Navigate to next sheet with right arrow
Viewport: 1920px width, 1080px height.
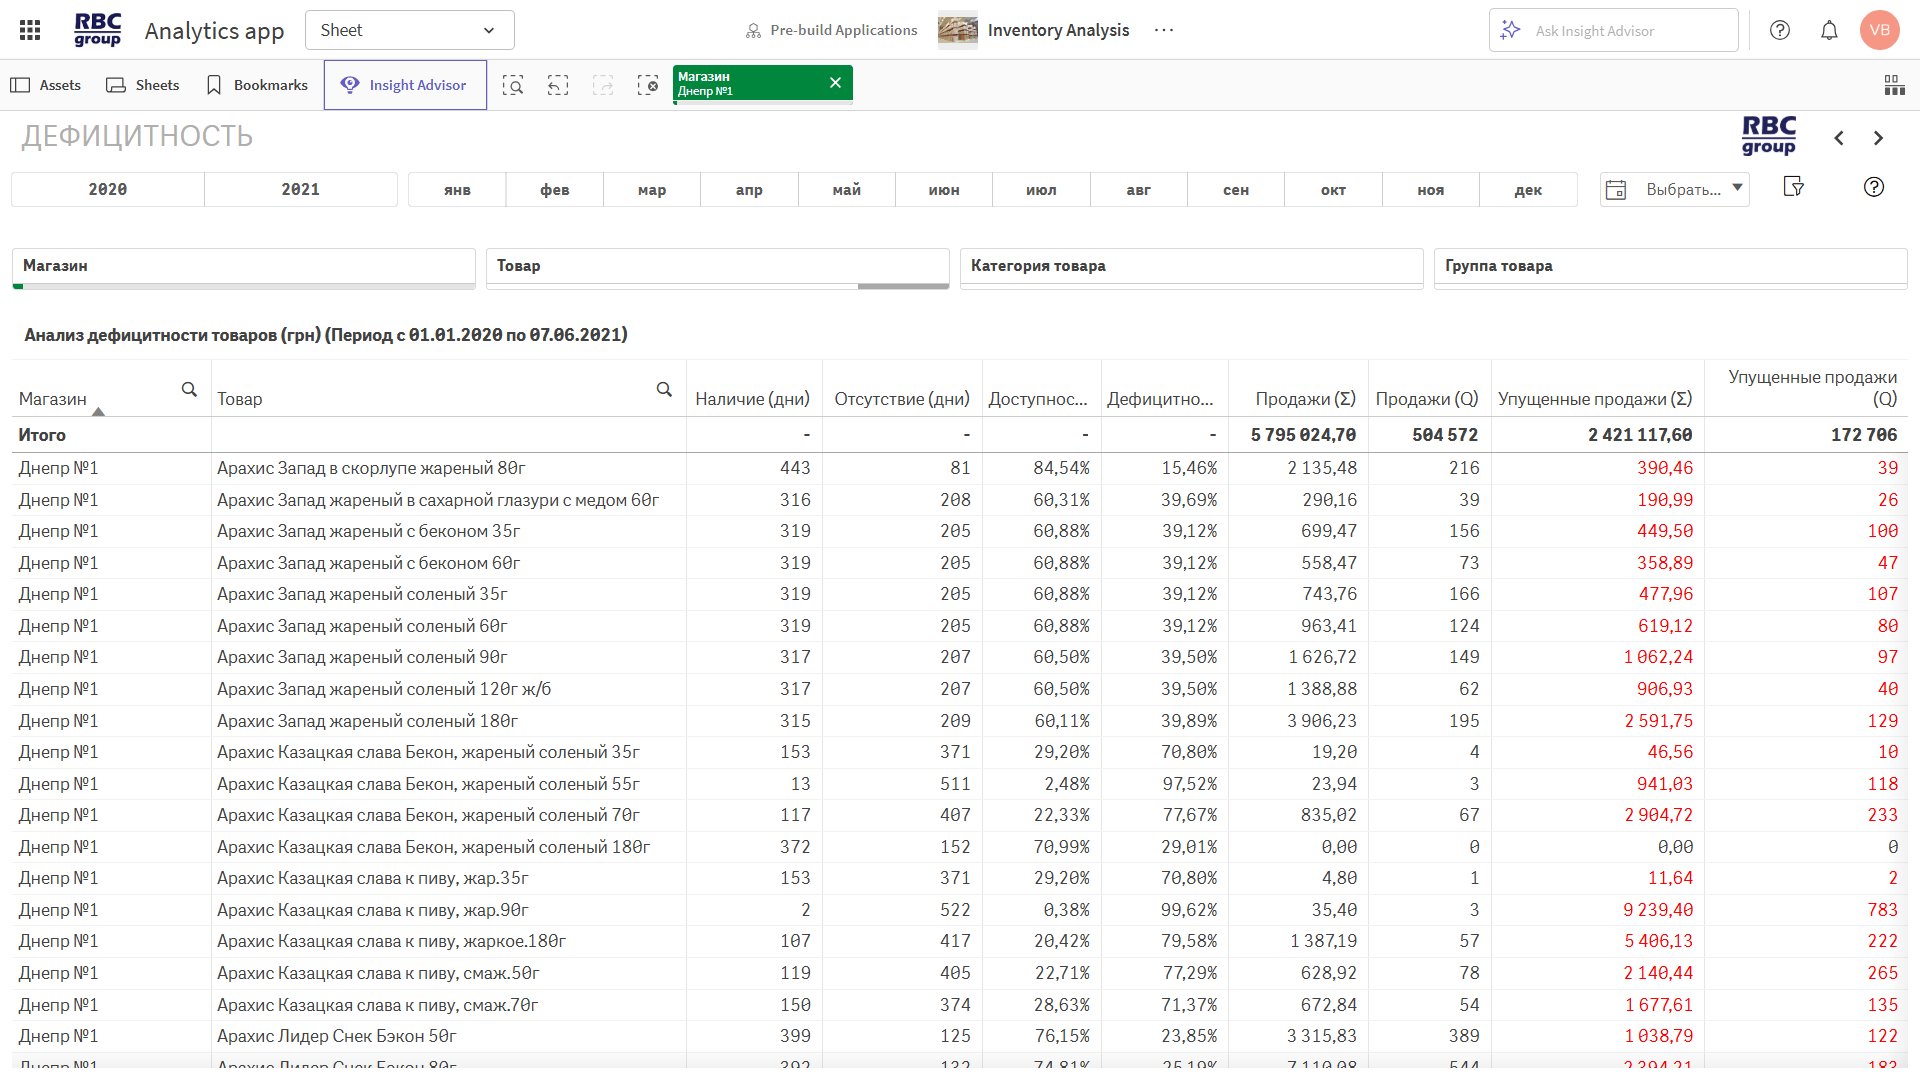click(1878, 138)
